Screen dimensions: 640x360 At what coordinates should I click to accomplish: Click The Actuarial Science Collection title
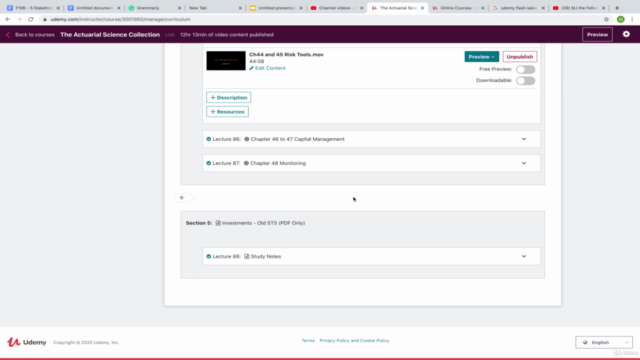pos(110,35)
